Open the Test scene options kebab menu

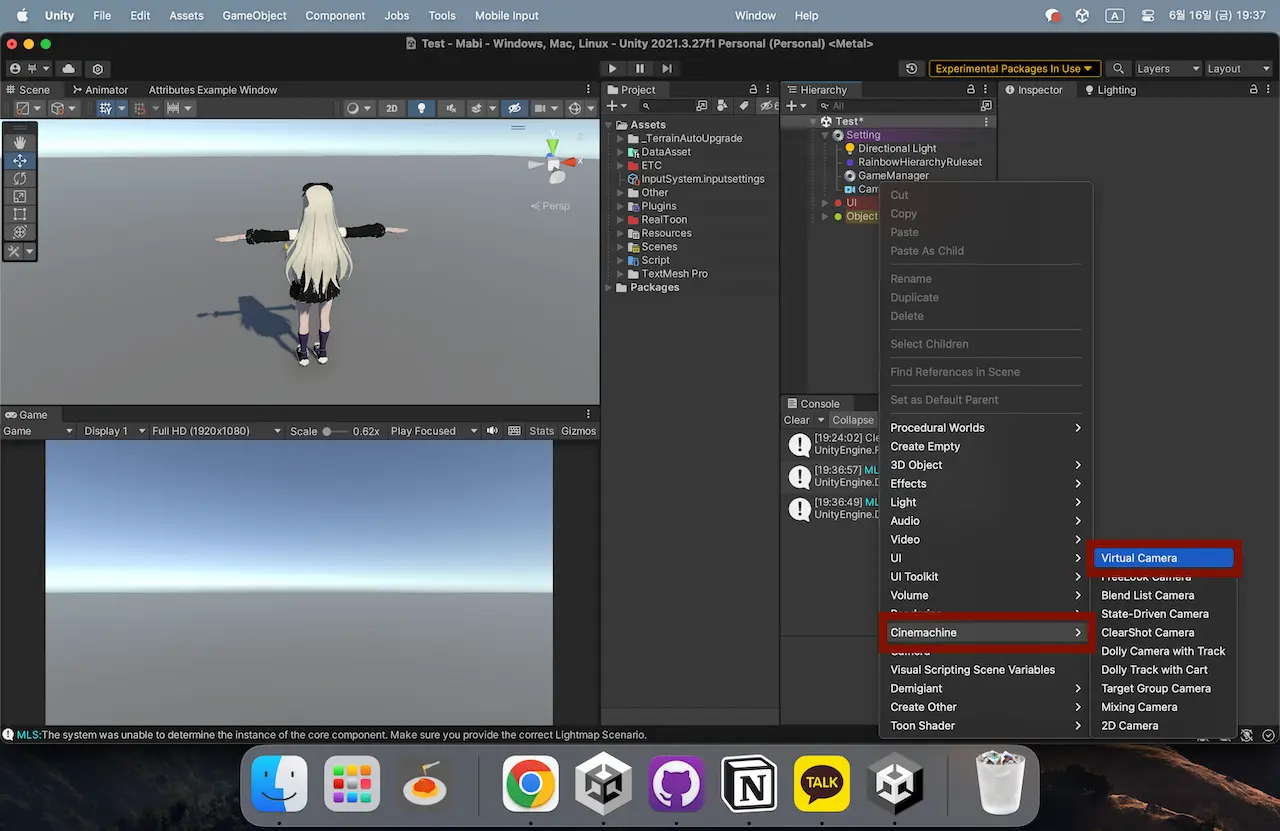[x=987, y=122]
